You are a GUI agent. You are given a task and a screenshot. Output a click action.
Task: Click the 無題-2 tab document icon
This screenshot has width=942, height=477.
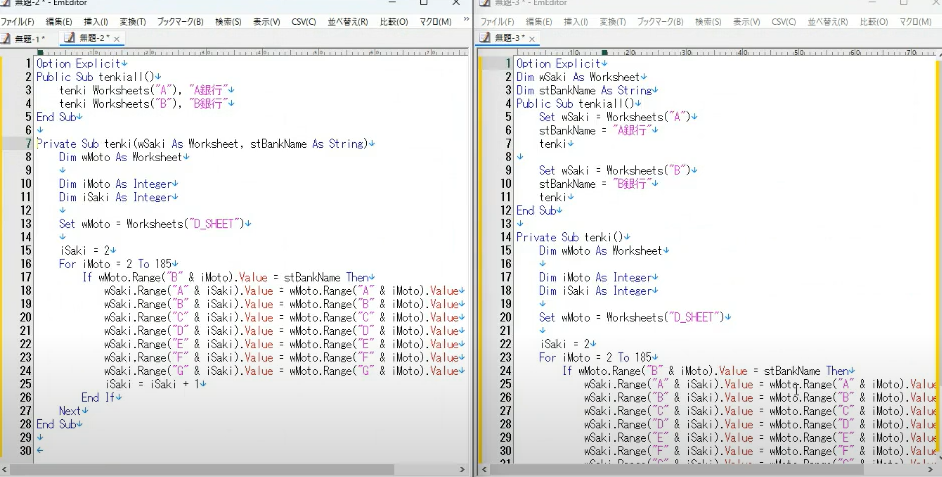tap(67, 39)
